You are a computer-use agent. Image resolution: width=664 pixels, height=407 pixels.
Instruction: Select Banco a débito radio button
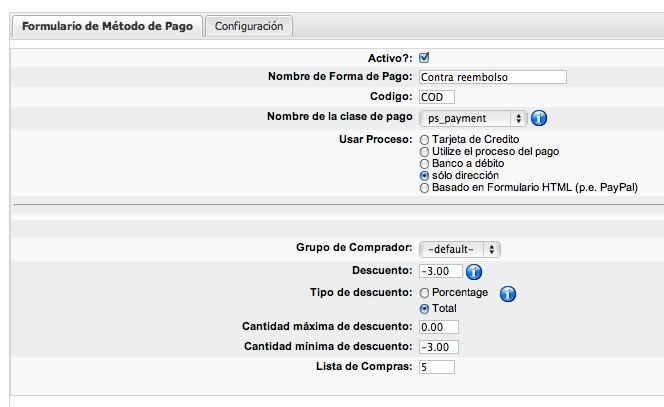click(424, 163)
